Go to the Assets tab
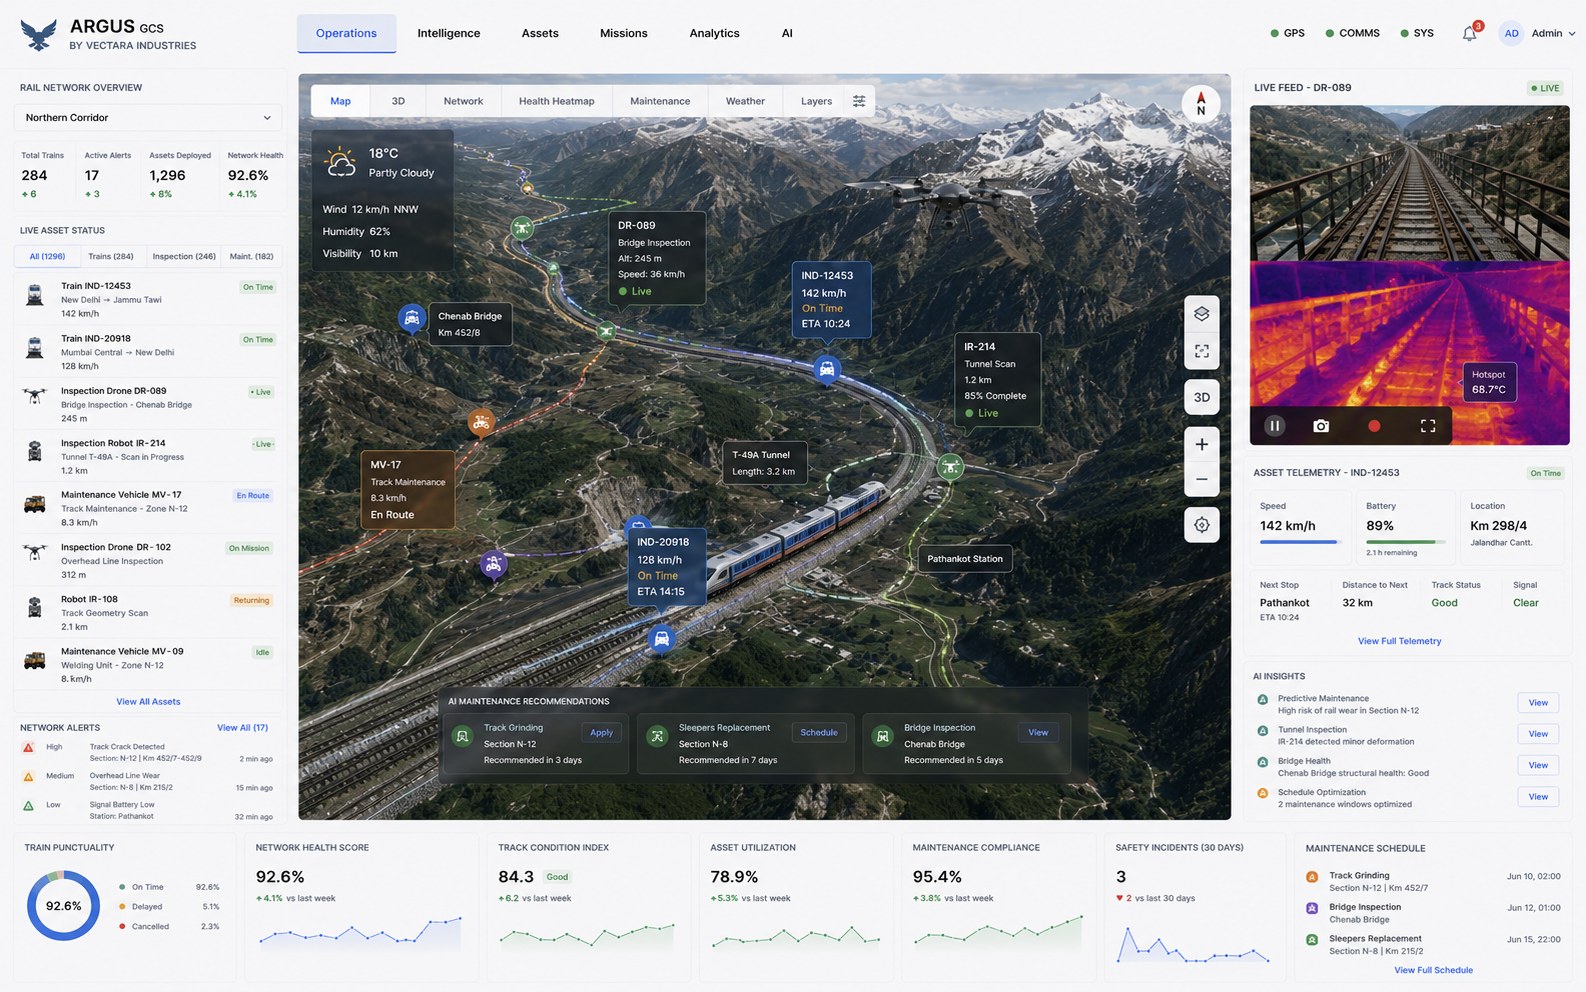The height and width of the screenshot is (992, 1586). 540,33
